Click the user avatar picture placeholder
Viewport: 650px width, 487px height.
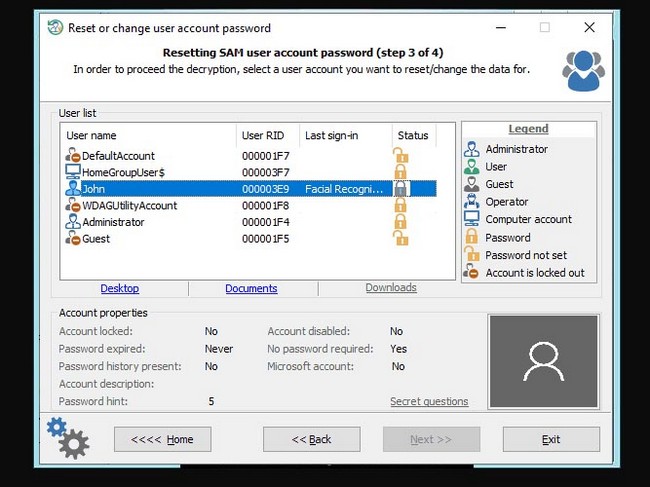(543, 363)
